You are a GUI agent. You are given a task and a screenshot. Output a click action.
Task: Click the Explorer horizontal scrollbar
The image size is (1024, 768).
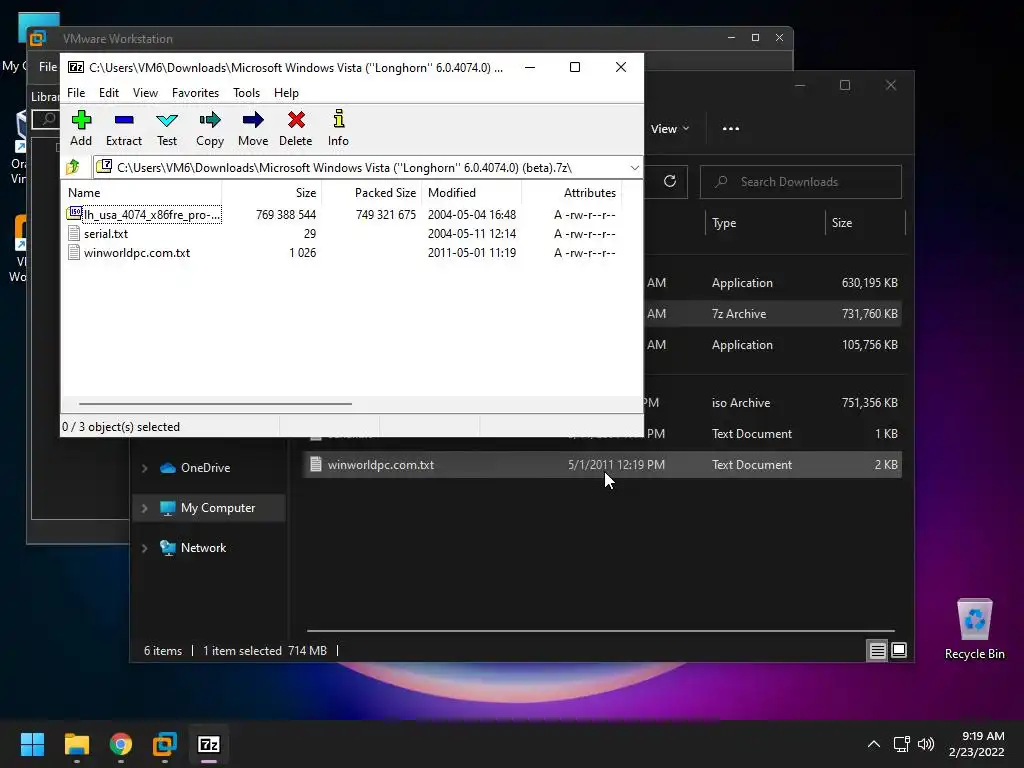click(600, 631)
